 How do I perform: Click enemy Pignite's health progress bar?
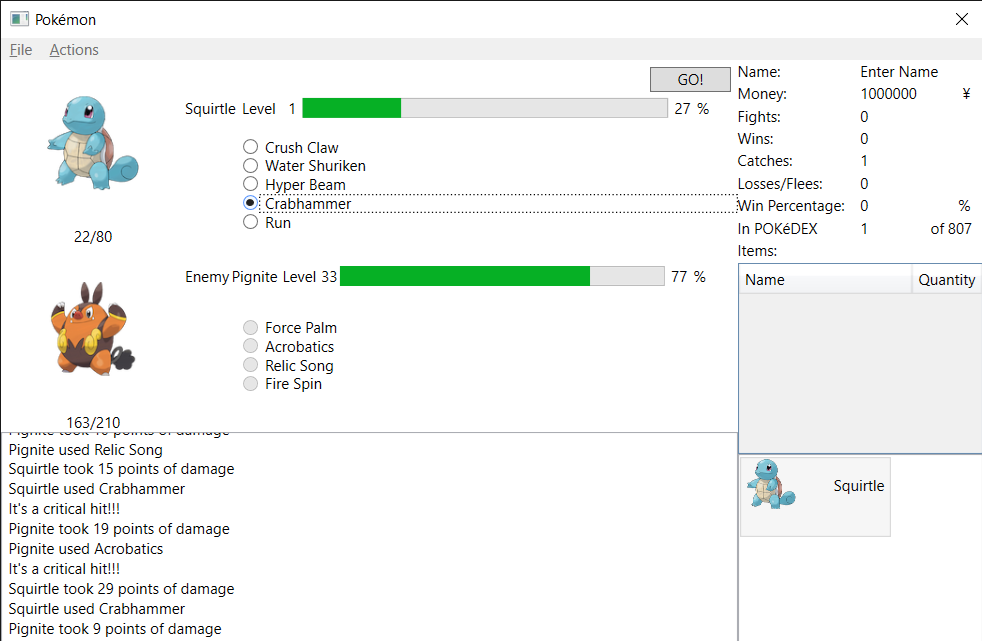click(x=502, y=276)
